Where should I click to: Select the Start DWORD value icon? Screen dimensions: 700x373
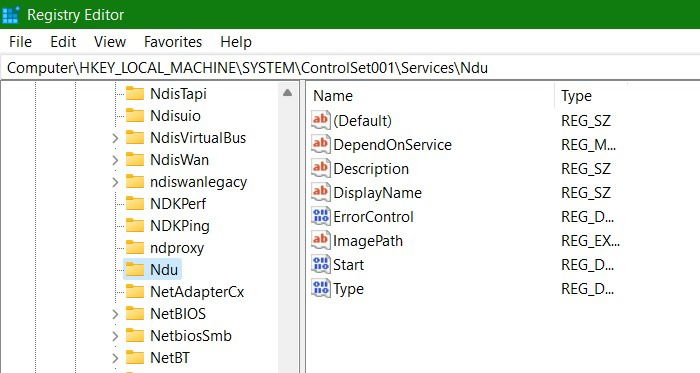coord(321,265)
